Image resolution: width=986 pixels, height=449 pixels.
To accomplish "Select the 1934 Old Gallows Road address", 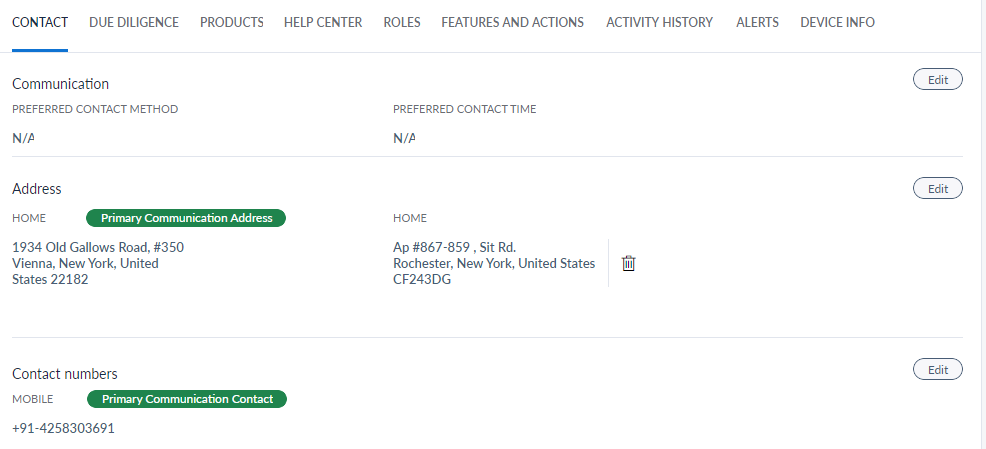I will pyautogui.click(x=97, y=263).
